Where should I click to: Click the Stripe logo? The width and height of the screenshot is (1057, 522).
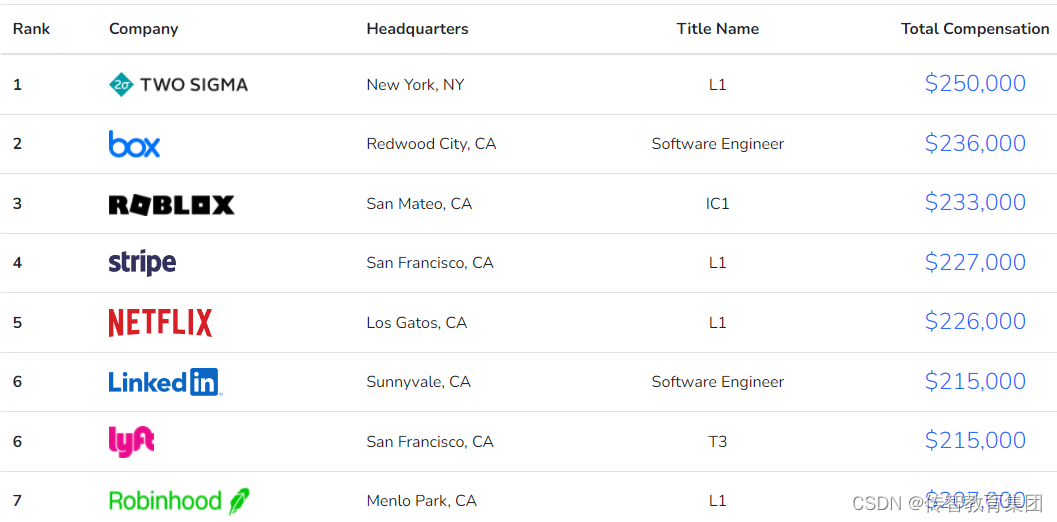click(x=142, y=263)
